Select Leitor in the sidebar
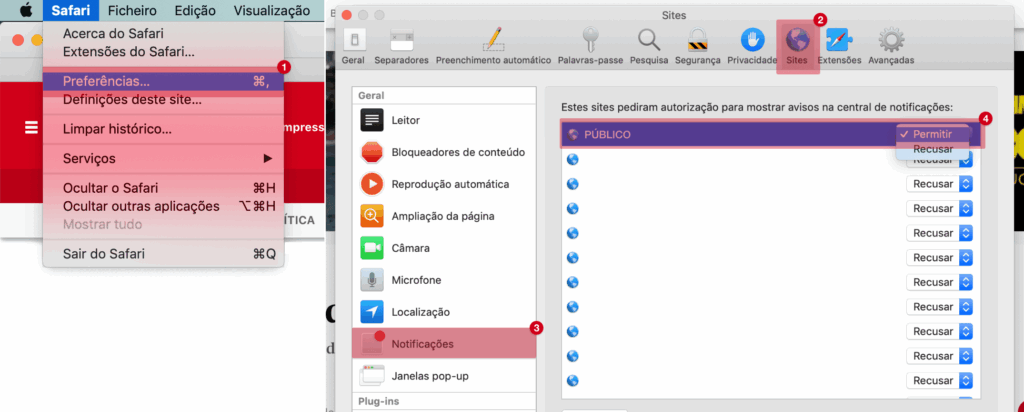 444,120
